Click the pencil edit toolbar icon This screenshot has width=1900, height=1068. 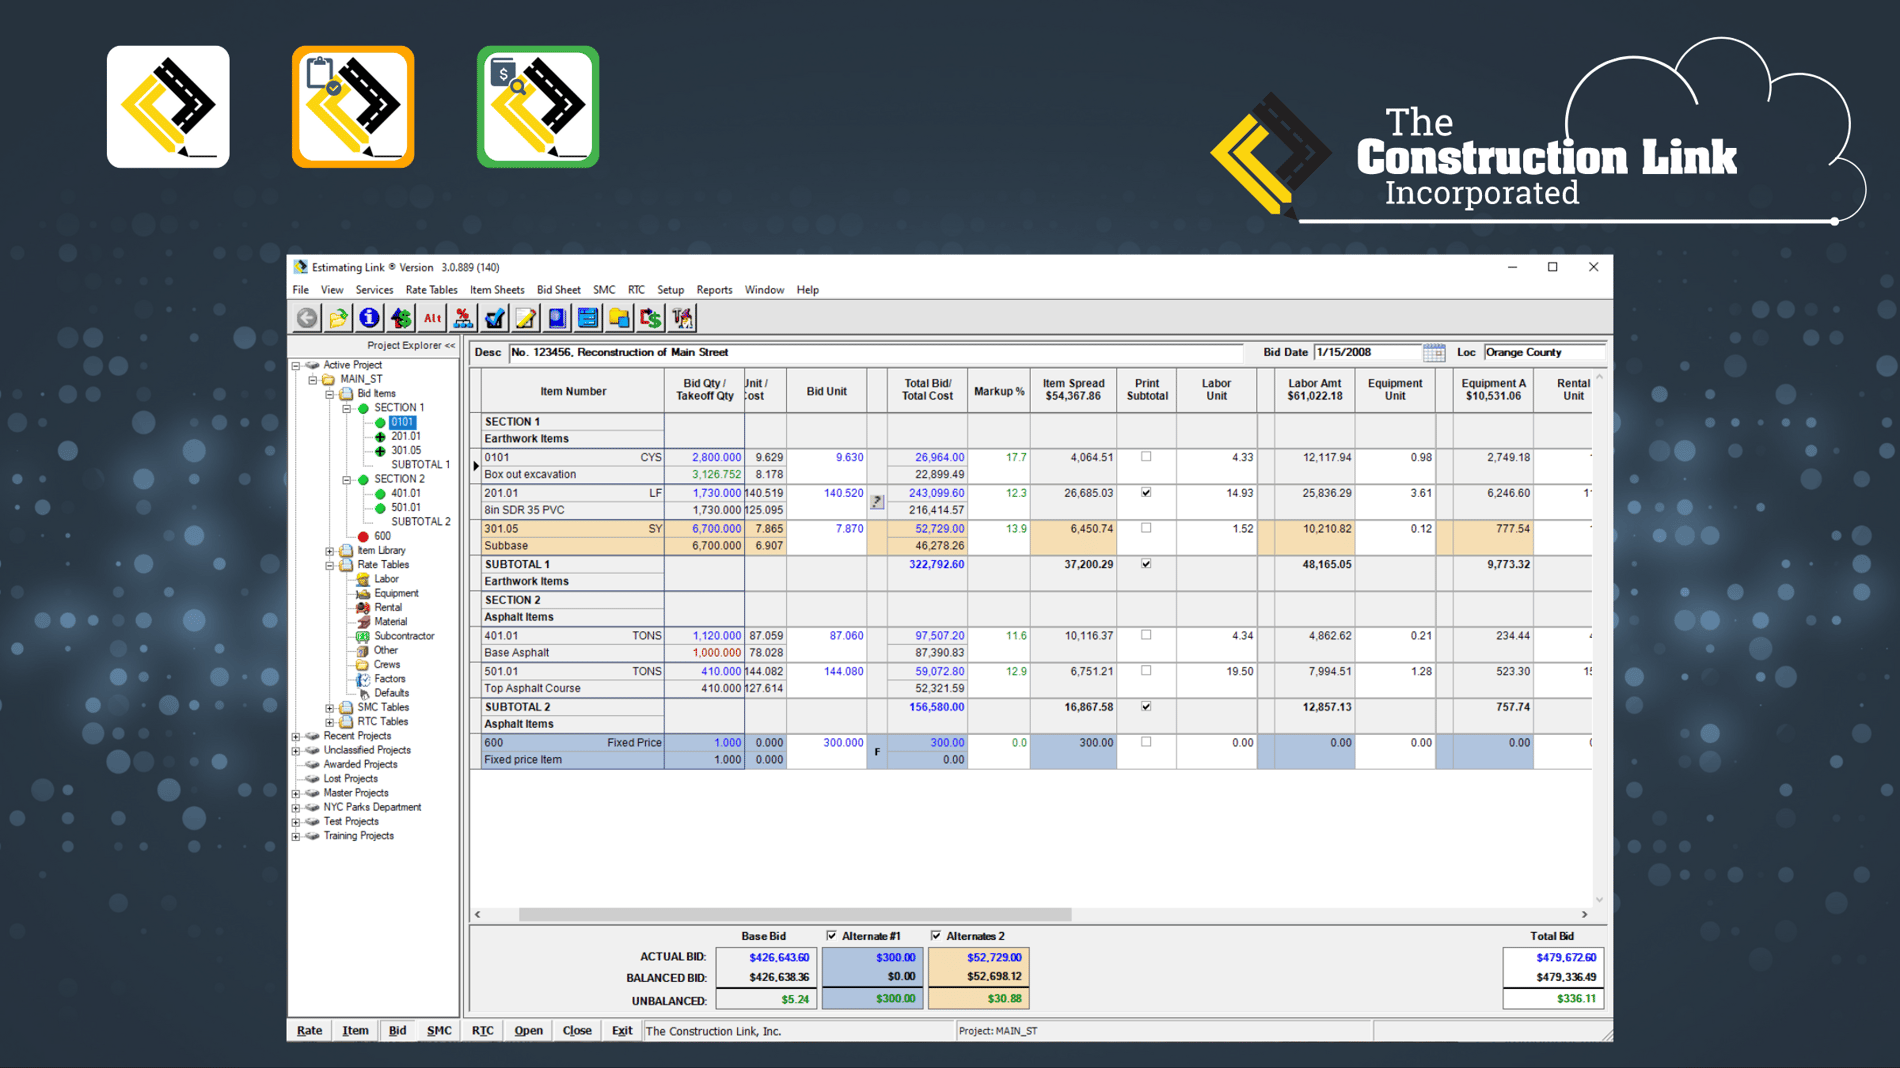click(x=525, y=318)
